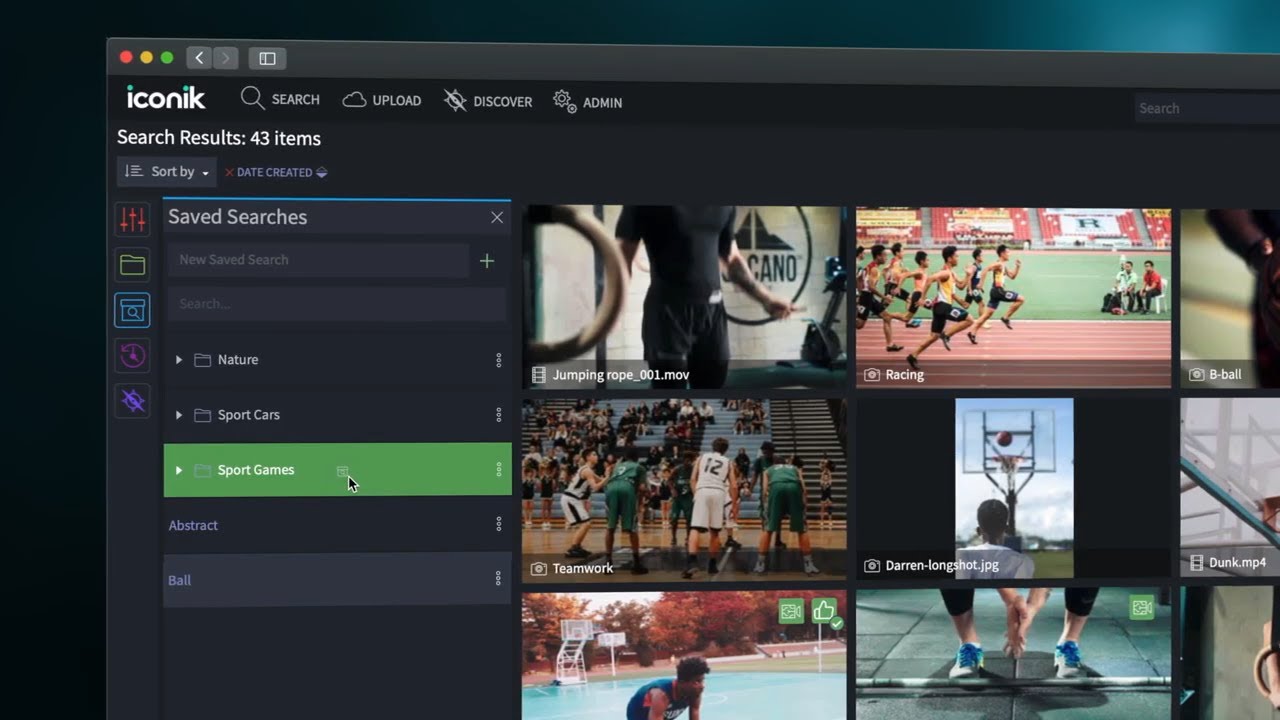Screen dimensions: 1280x720
Task: Click the camera icon beside Teamwork
Action: [539, 569]
